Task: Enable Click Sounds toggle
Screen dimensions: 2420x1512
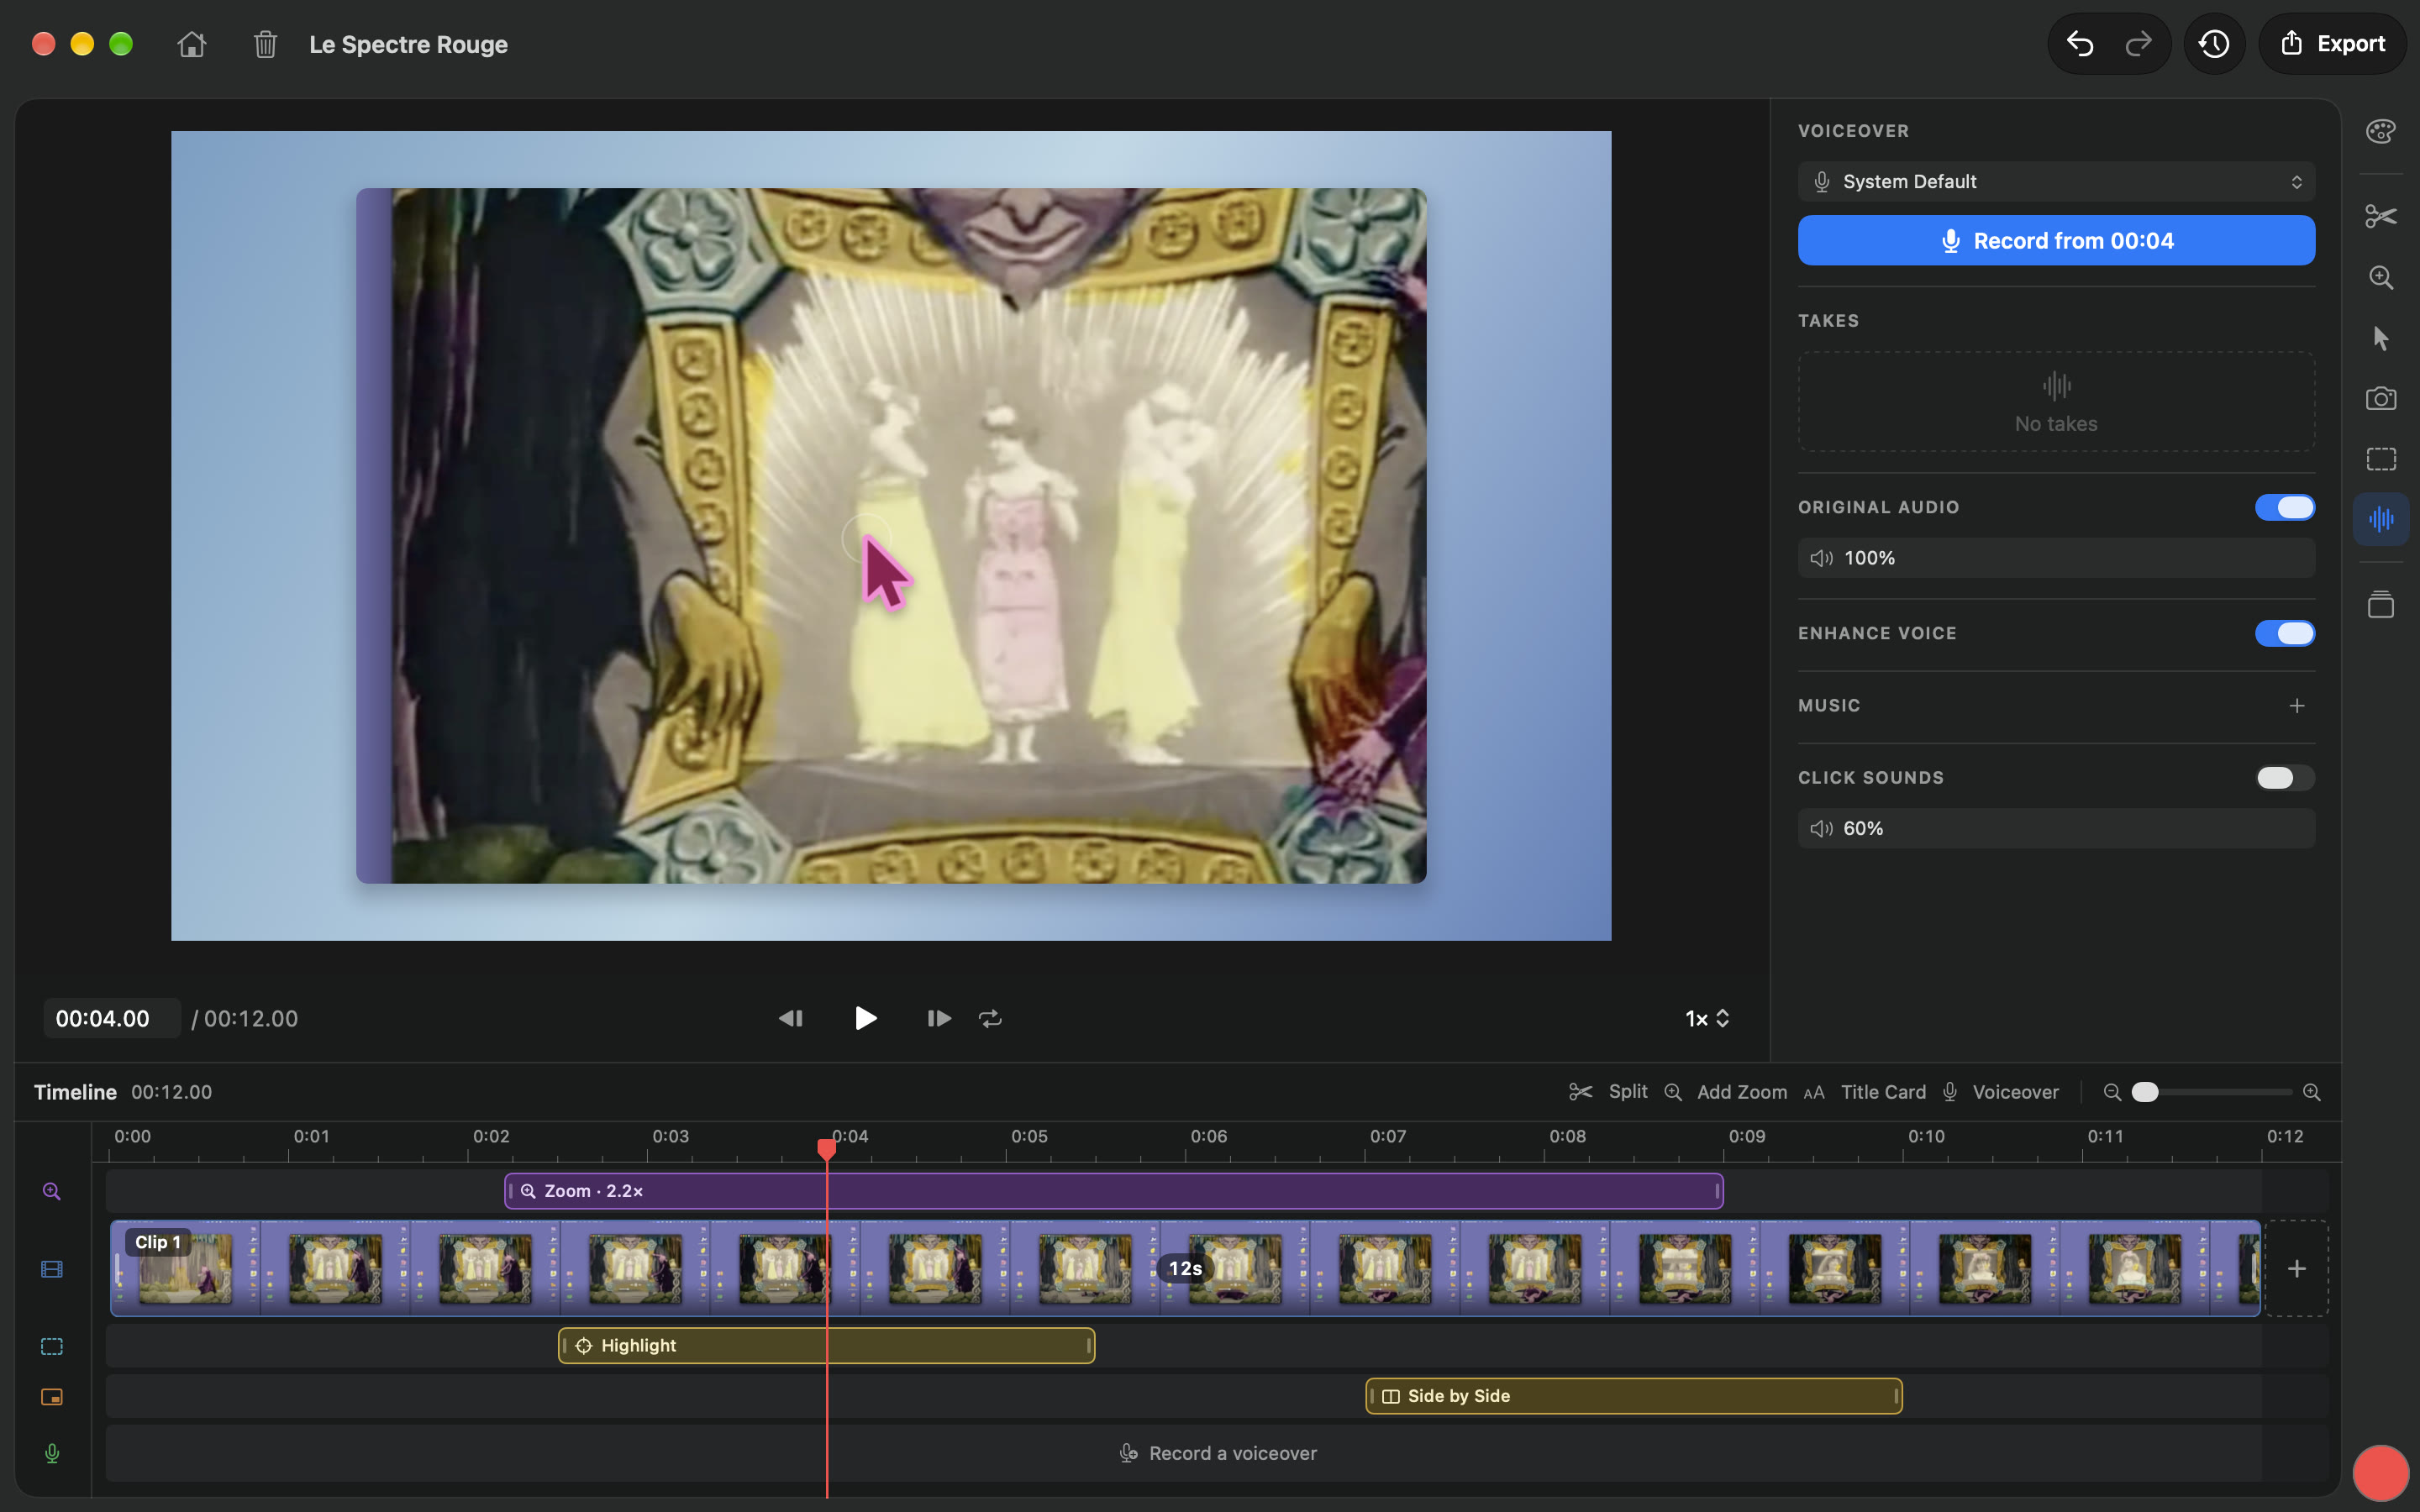Action: 2284,777
